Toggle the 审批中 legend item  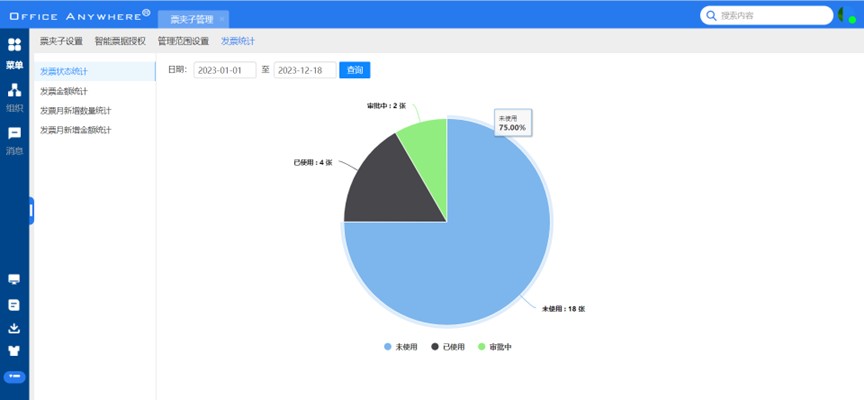tap(495, 347)
